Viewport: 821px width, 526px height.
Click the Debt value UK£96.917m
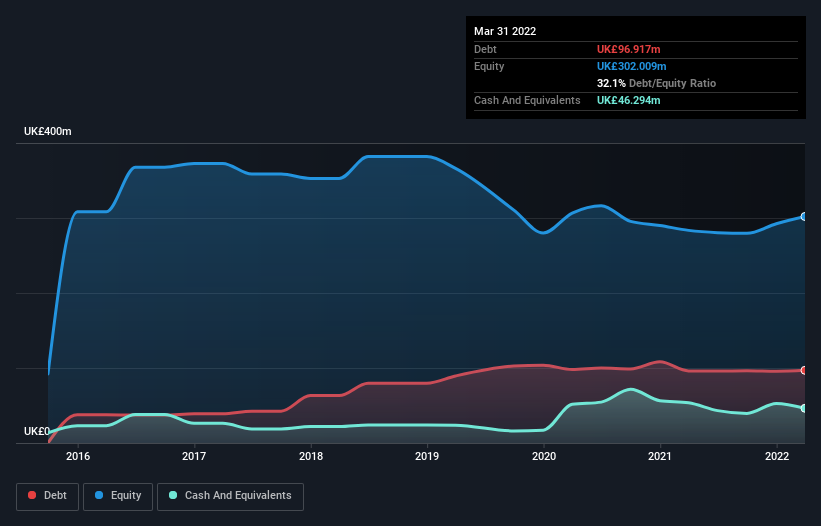(628, 49)
